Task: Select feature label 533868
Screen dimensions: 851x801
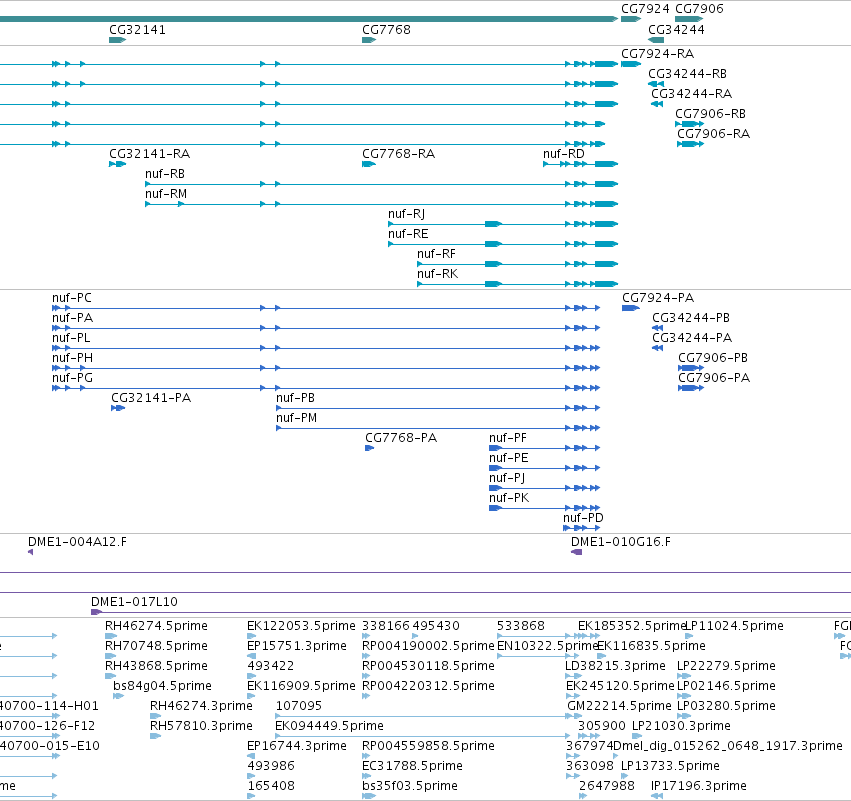Action: coord(520,626)
